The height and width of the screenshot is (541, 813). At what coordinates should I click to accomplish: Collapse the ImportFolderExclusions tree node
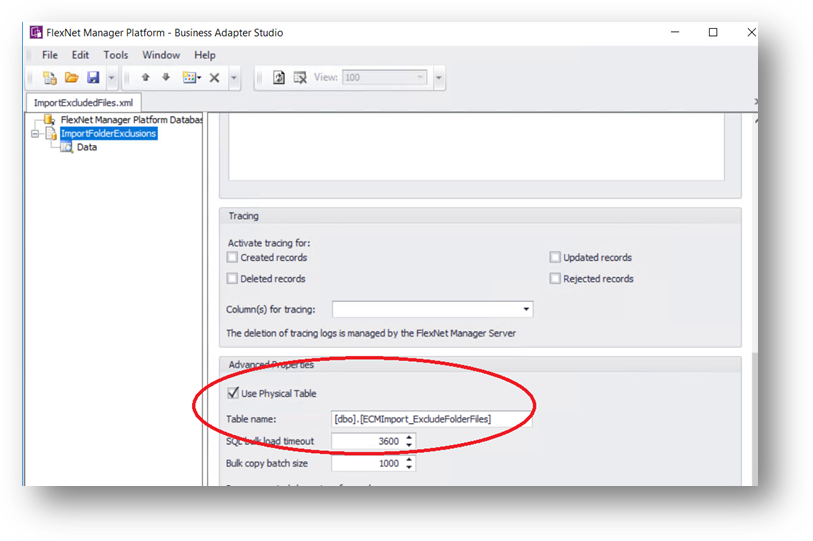[x=35, y=134]
